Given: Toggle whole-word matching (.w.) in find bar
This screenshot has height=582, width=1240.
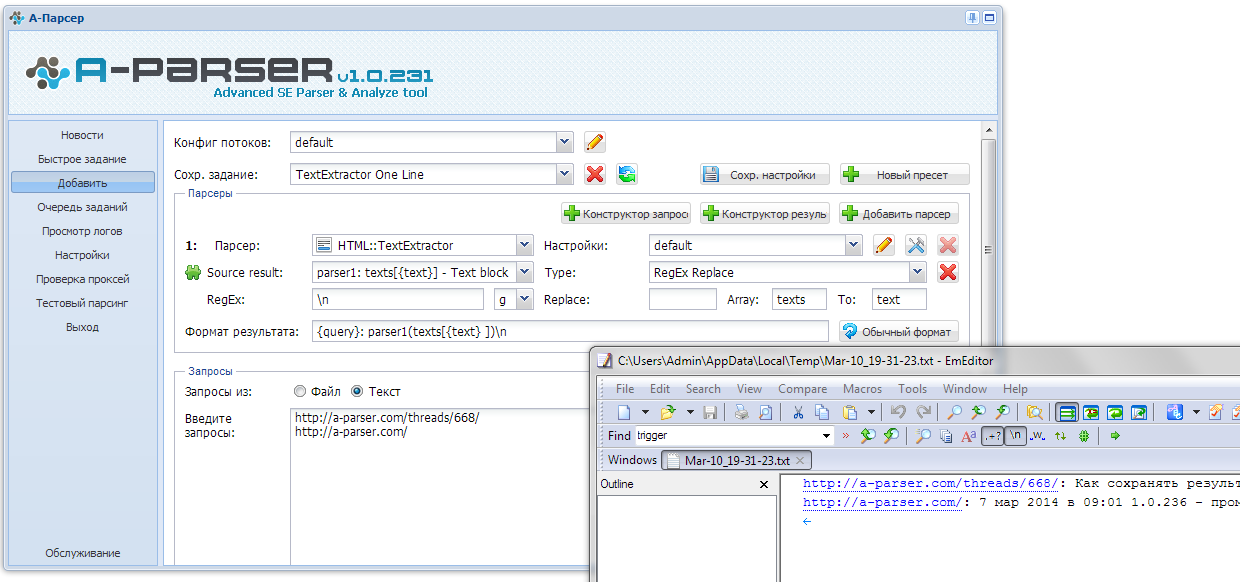Looking at the screenshot, I should [1038, 436].
